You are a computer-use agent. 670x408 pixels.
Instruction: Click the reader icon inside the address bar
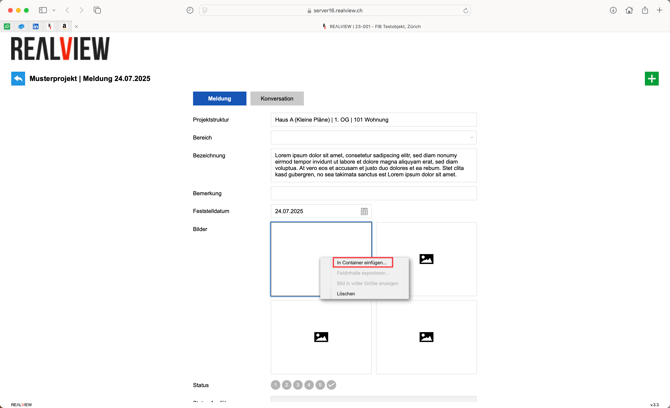point(205,10)
